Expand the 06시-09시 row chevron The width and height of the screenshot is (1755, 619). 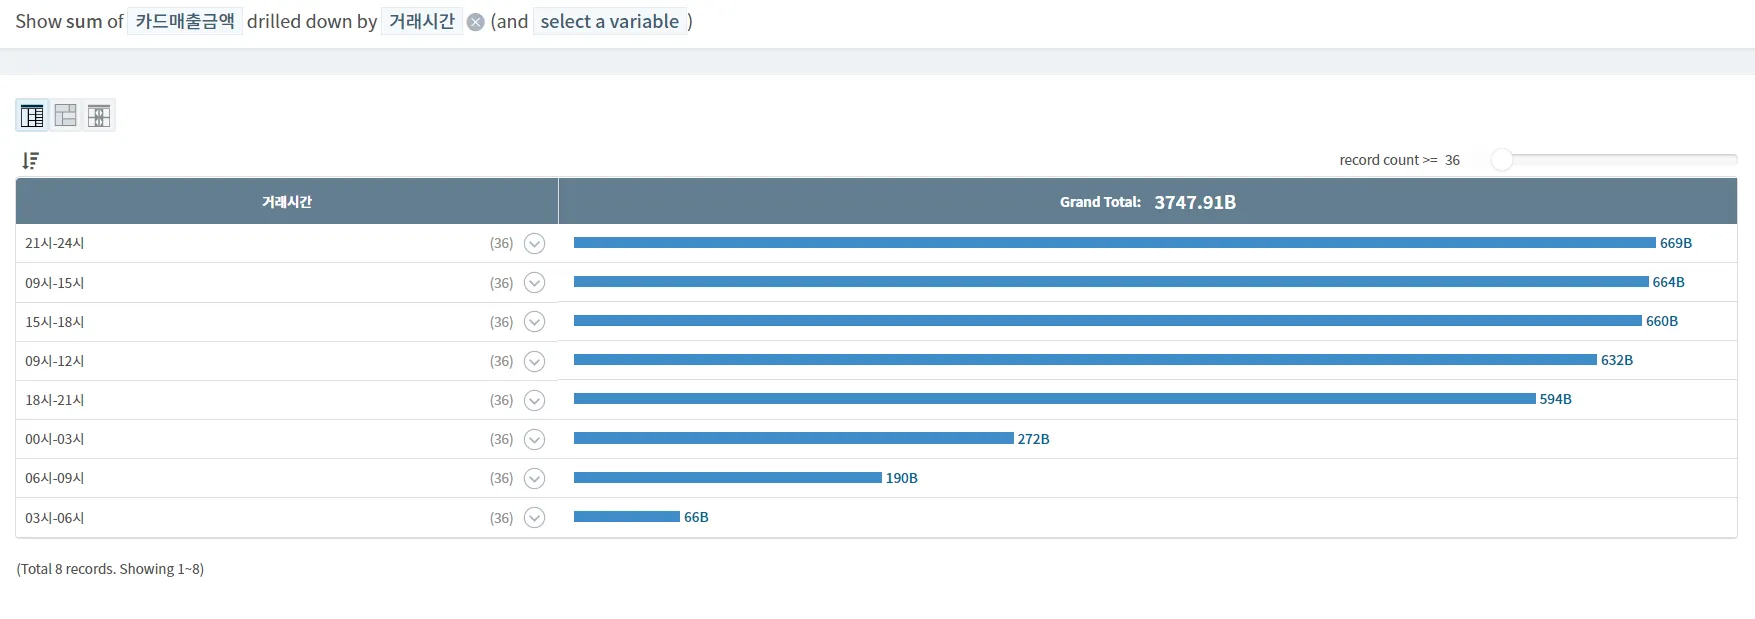(535, 478)
